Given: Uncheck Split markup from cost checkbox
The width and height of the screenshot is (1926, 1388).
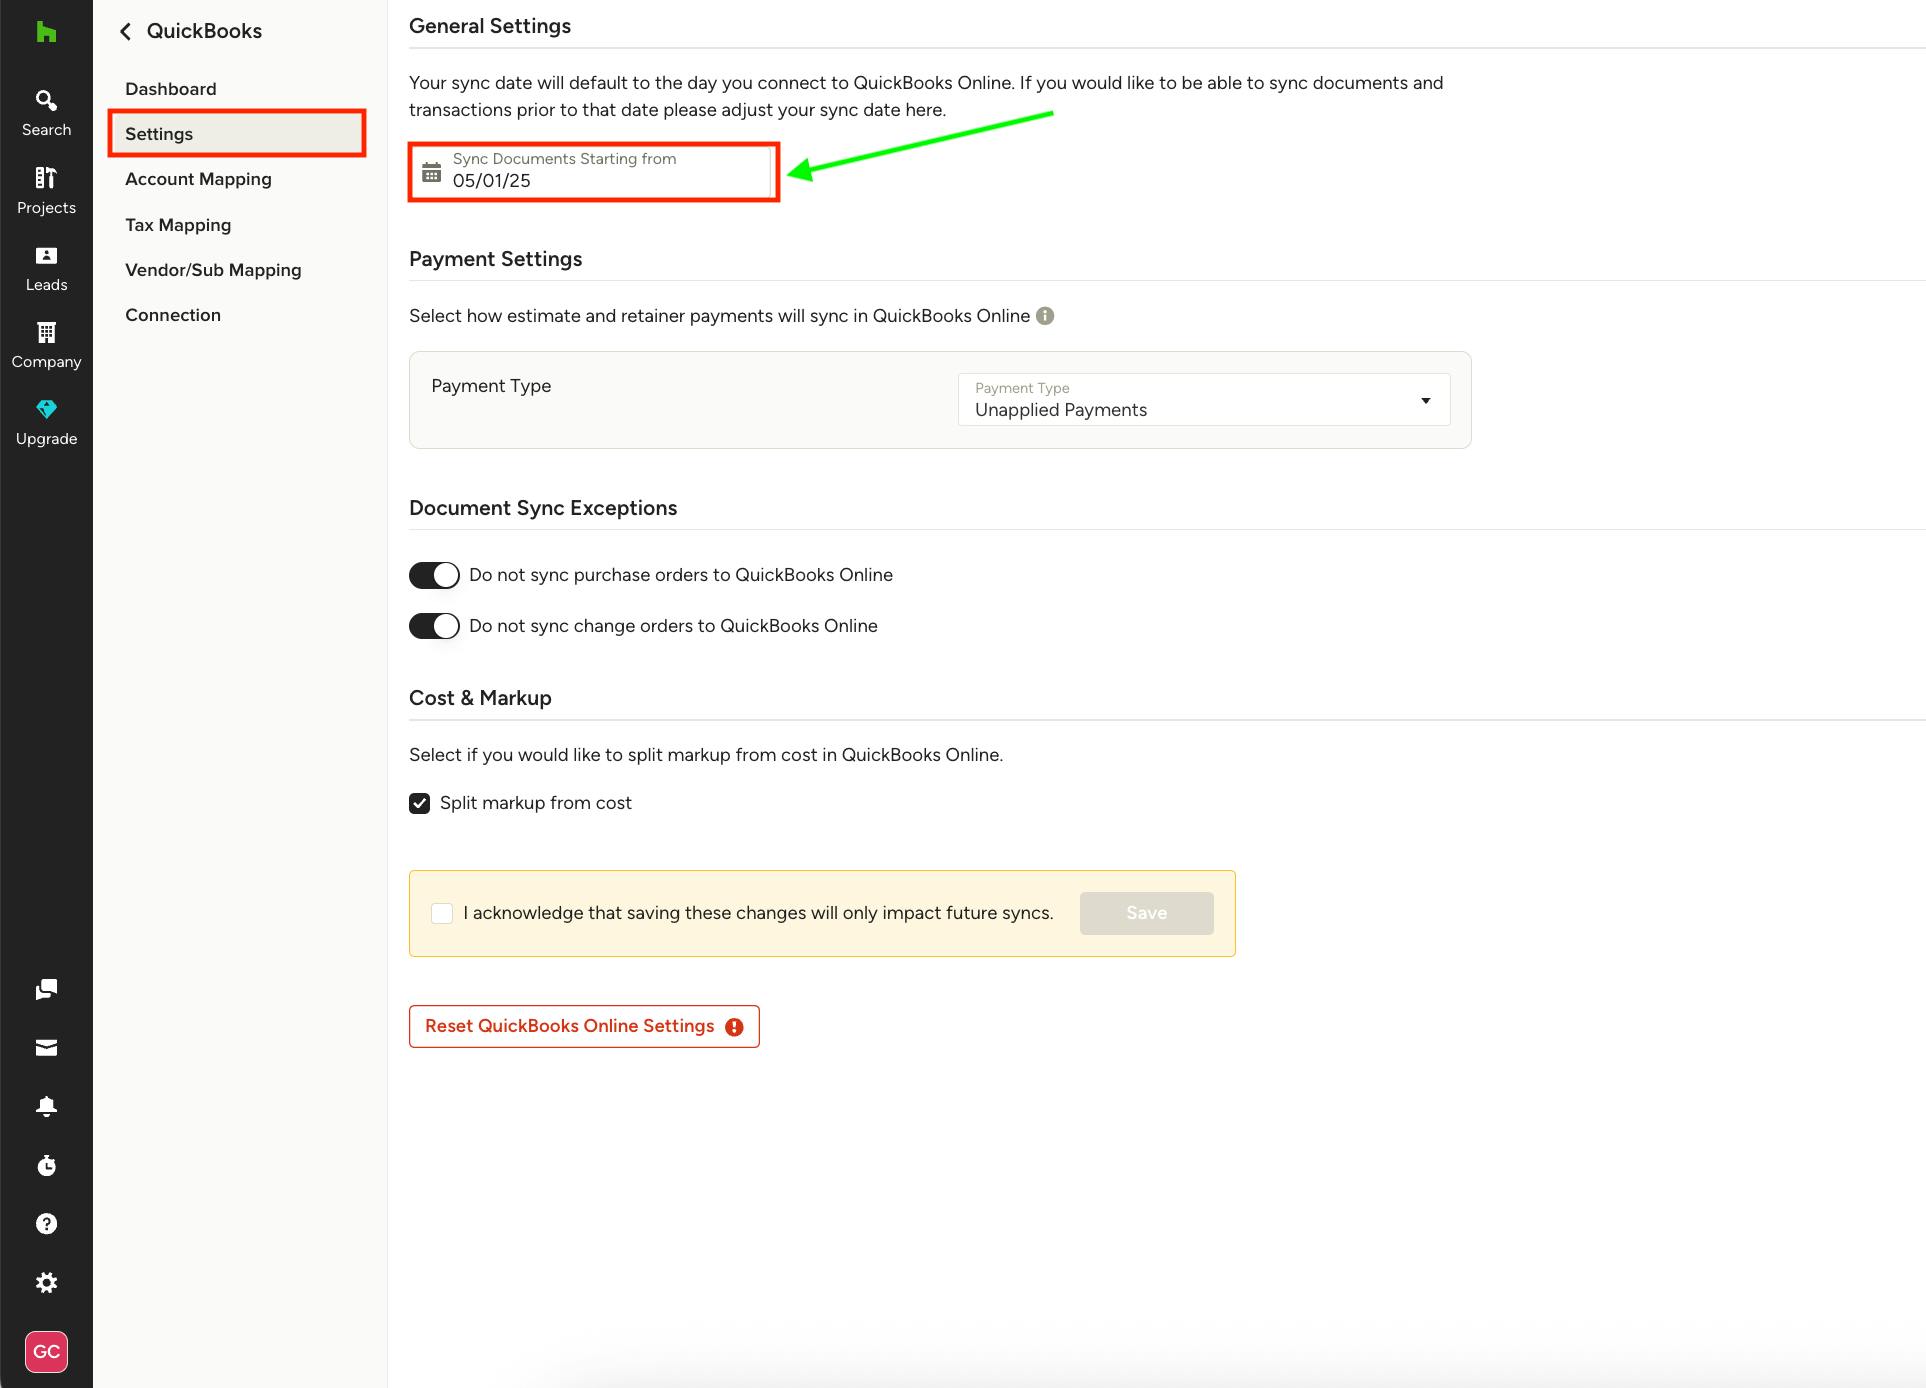Looking at the screenshot, I should pyautogui.click(x=420, y=803).
